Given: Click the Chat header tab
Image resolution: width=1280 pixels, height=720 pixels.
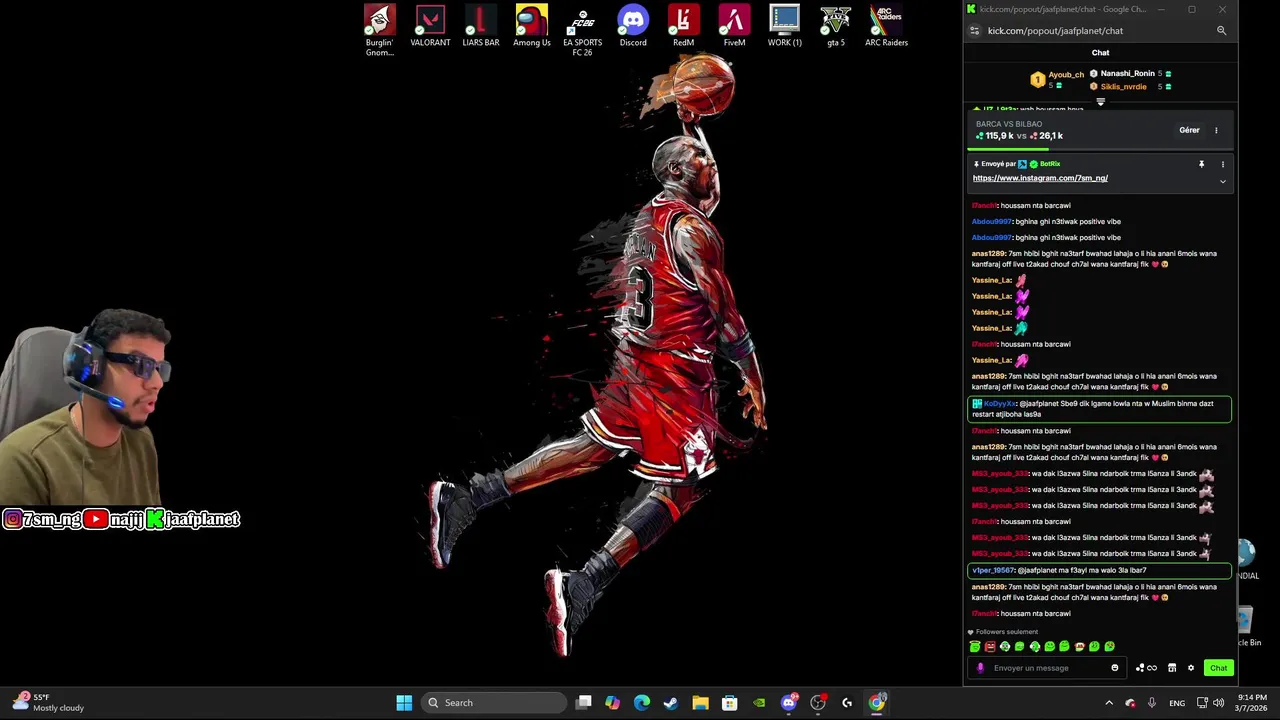Looking at the screenshot, I should [1100, 53].
